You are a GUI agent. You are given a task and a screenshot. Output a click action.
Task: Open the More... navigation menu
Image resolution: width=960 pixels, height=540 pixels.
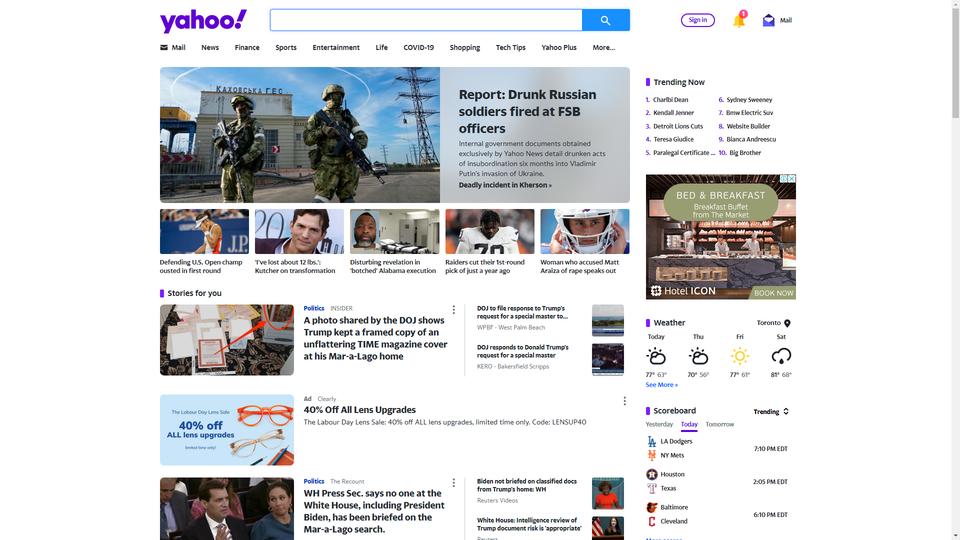click(x=604, y=47)
